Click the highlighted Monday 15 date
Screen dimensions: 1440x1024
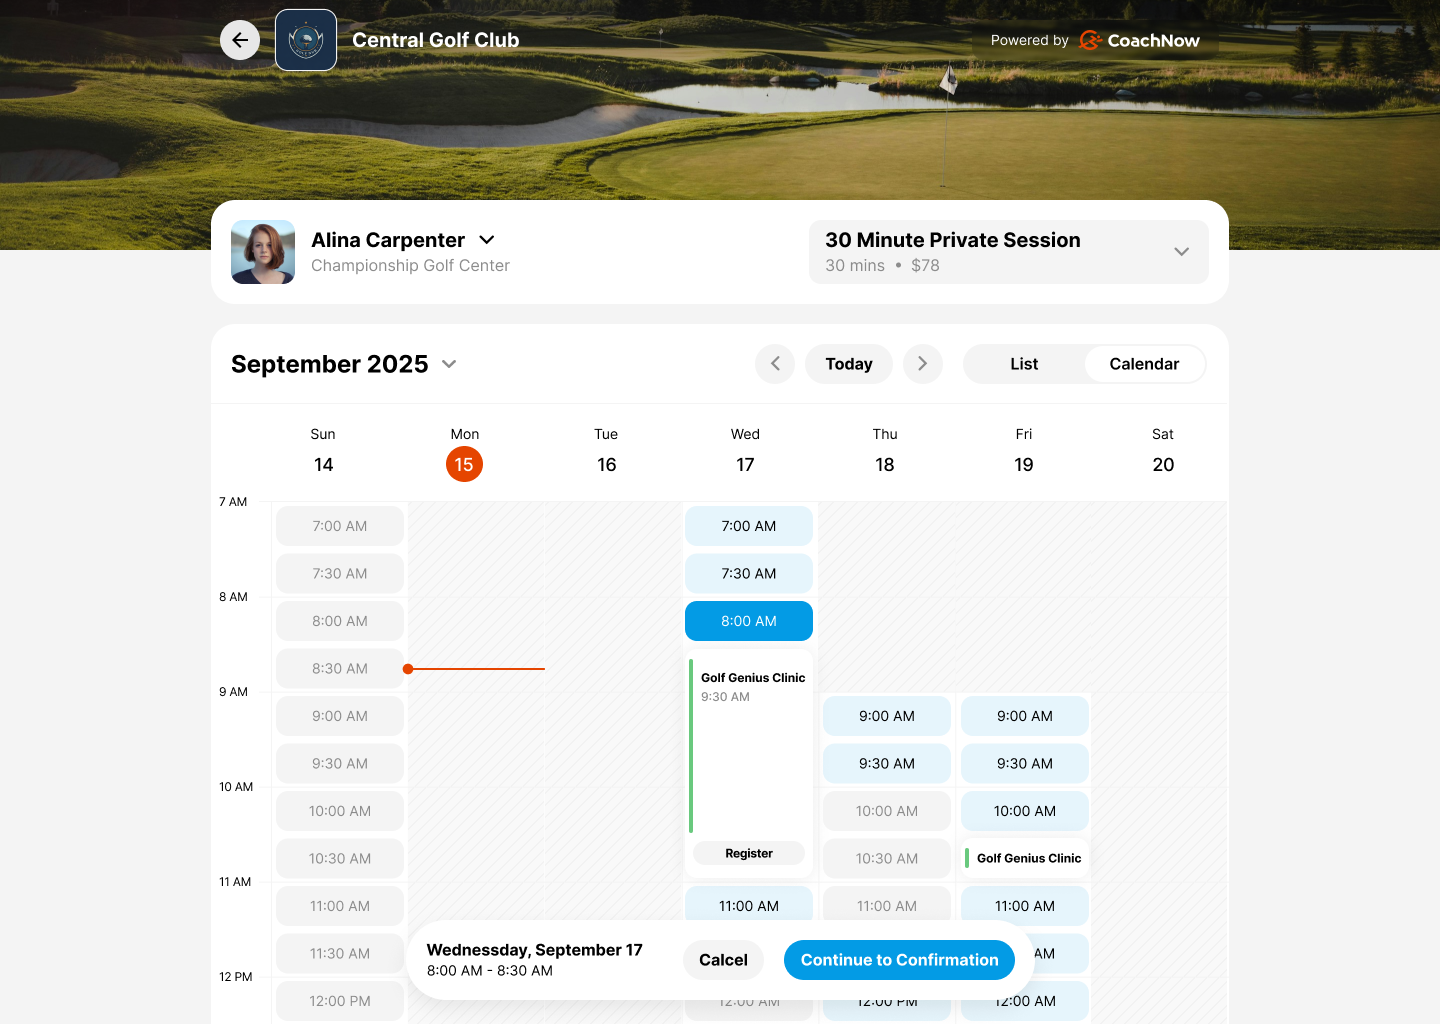(464, 464)
